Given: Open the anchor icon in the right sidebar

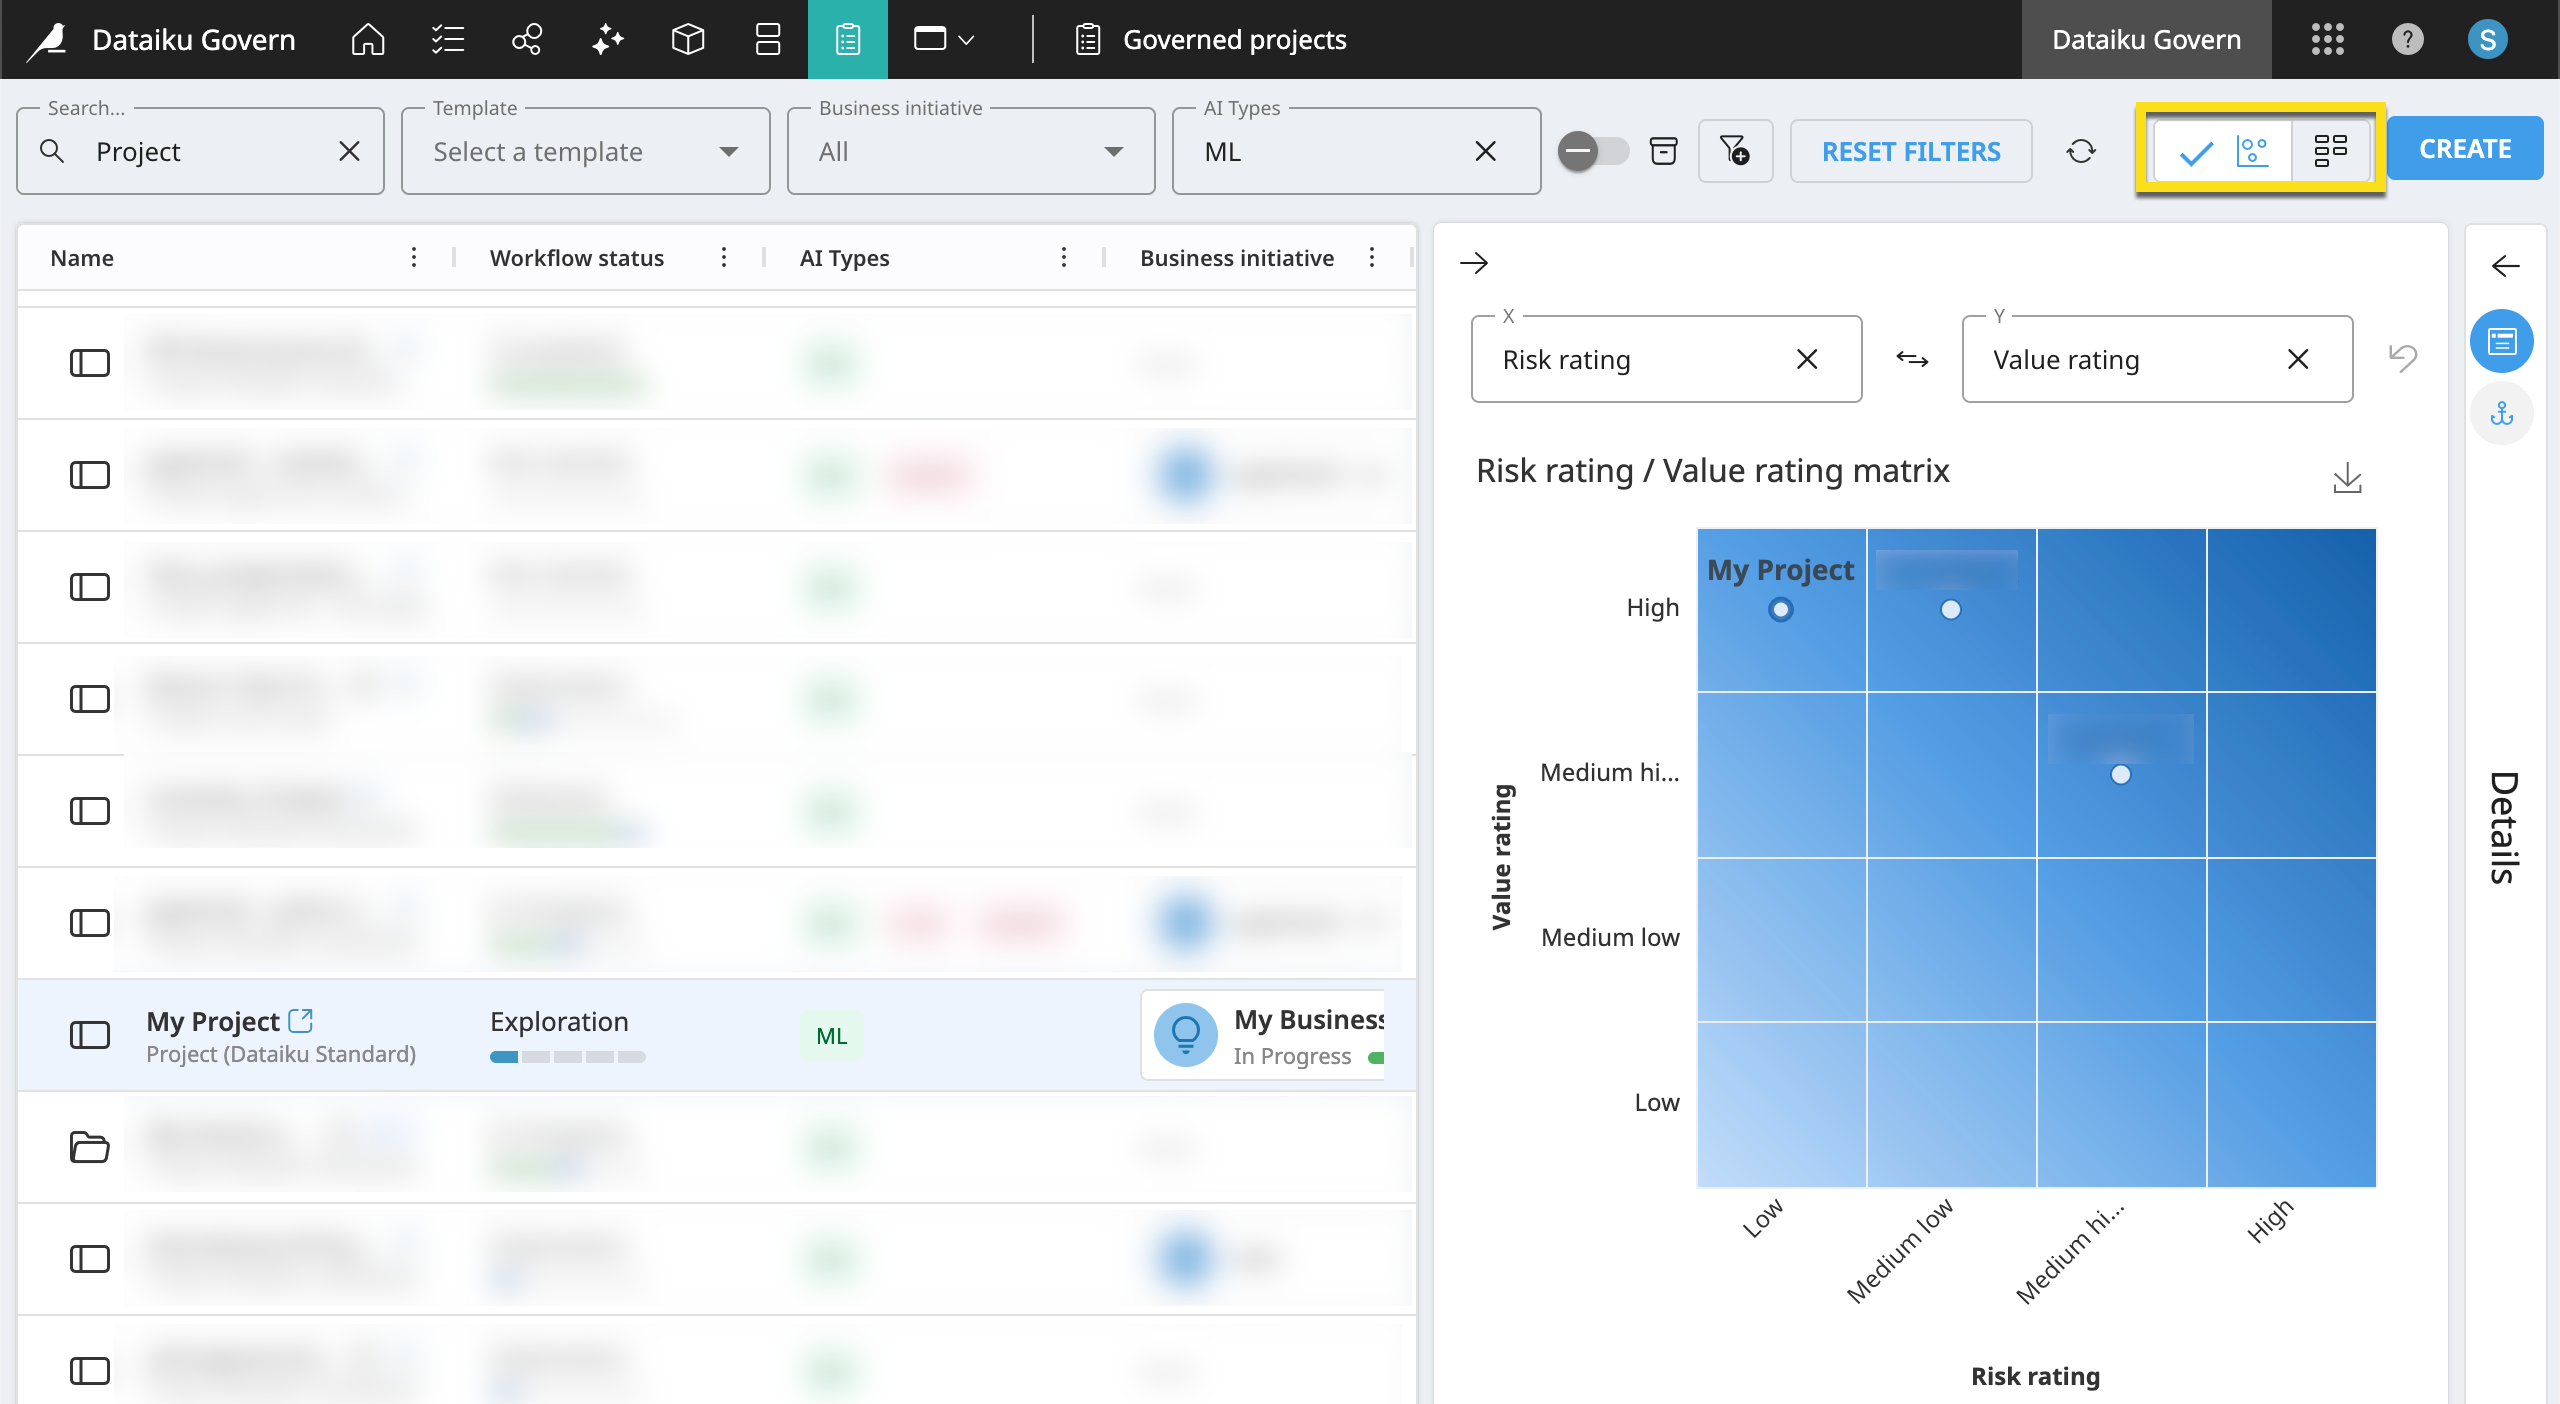Looking at the screenshot, I should (x=2503, y=413).
